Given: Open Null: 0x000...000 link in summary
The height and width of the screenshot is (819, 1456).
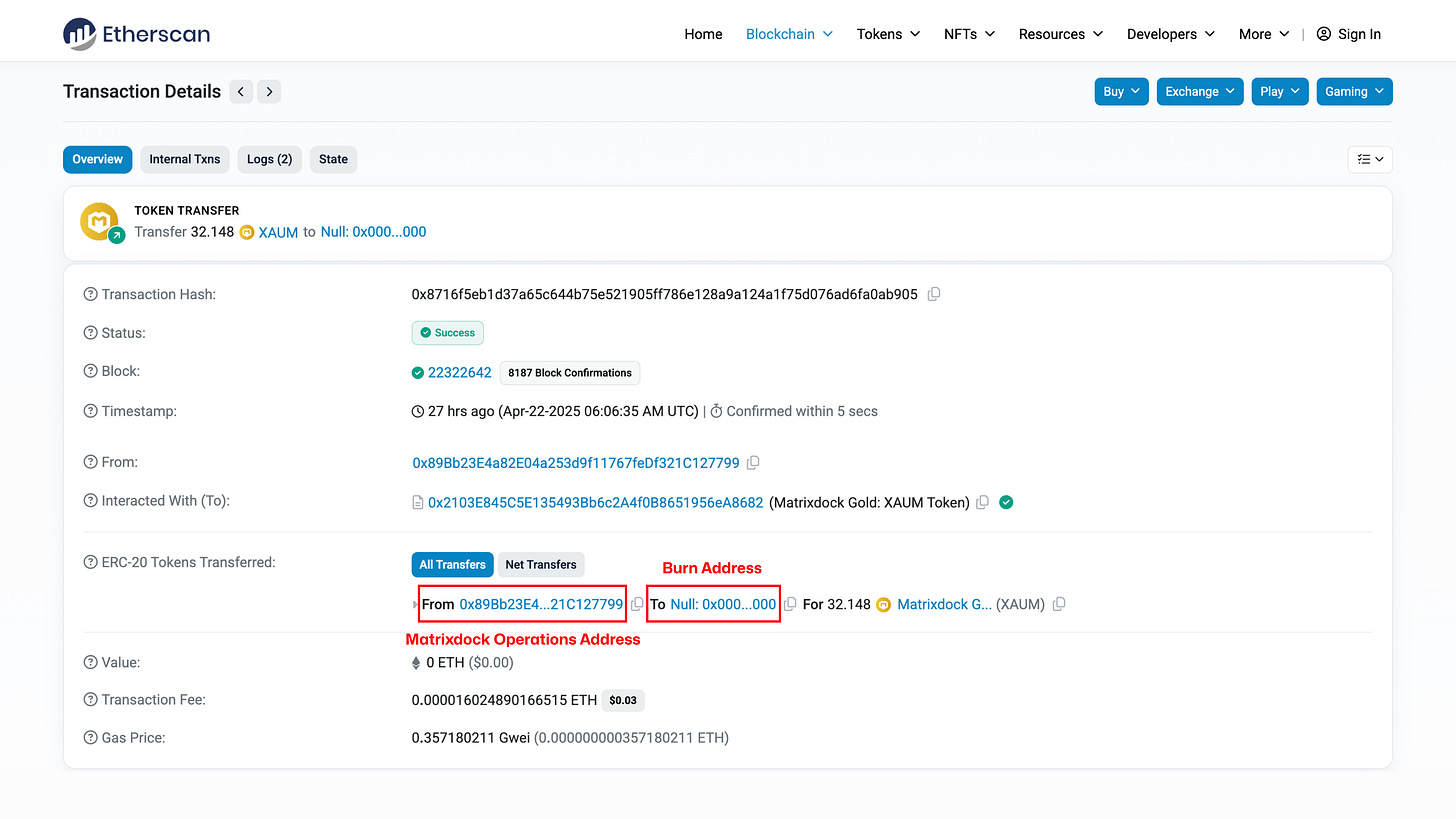Looking at the screenshot, I should pyautogui.click(x=374, y=232).
